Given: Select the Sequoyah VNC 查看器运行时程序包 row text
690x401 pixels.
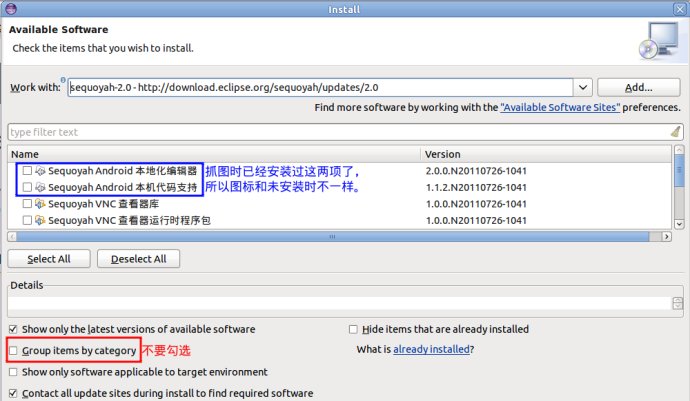Looking at the screenshot, I should [129, 220].
